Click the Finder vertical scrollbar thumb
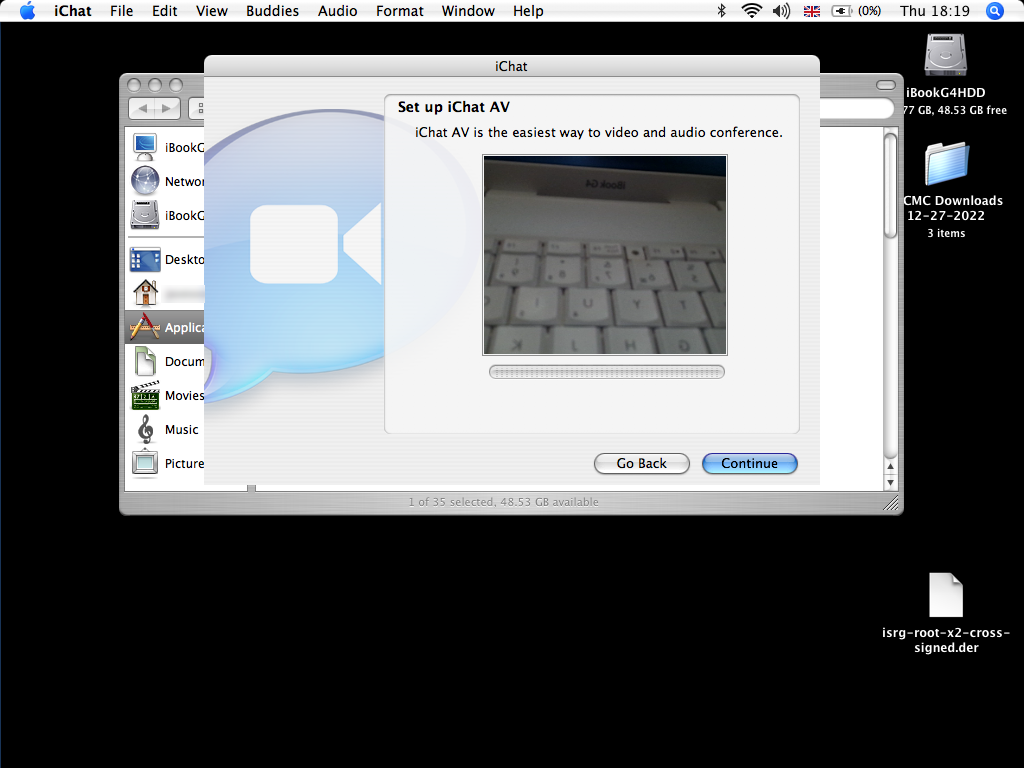Viewport: 1024px width, 768px height. pyautogui.click(x=890, y=185)
